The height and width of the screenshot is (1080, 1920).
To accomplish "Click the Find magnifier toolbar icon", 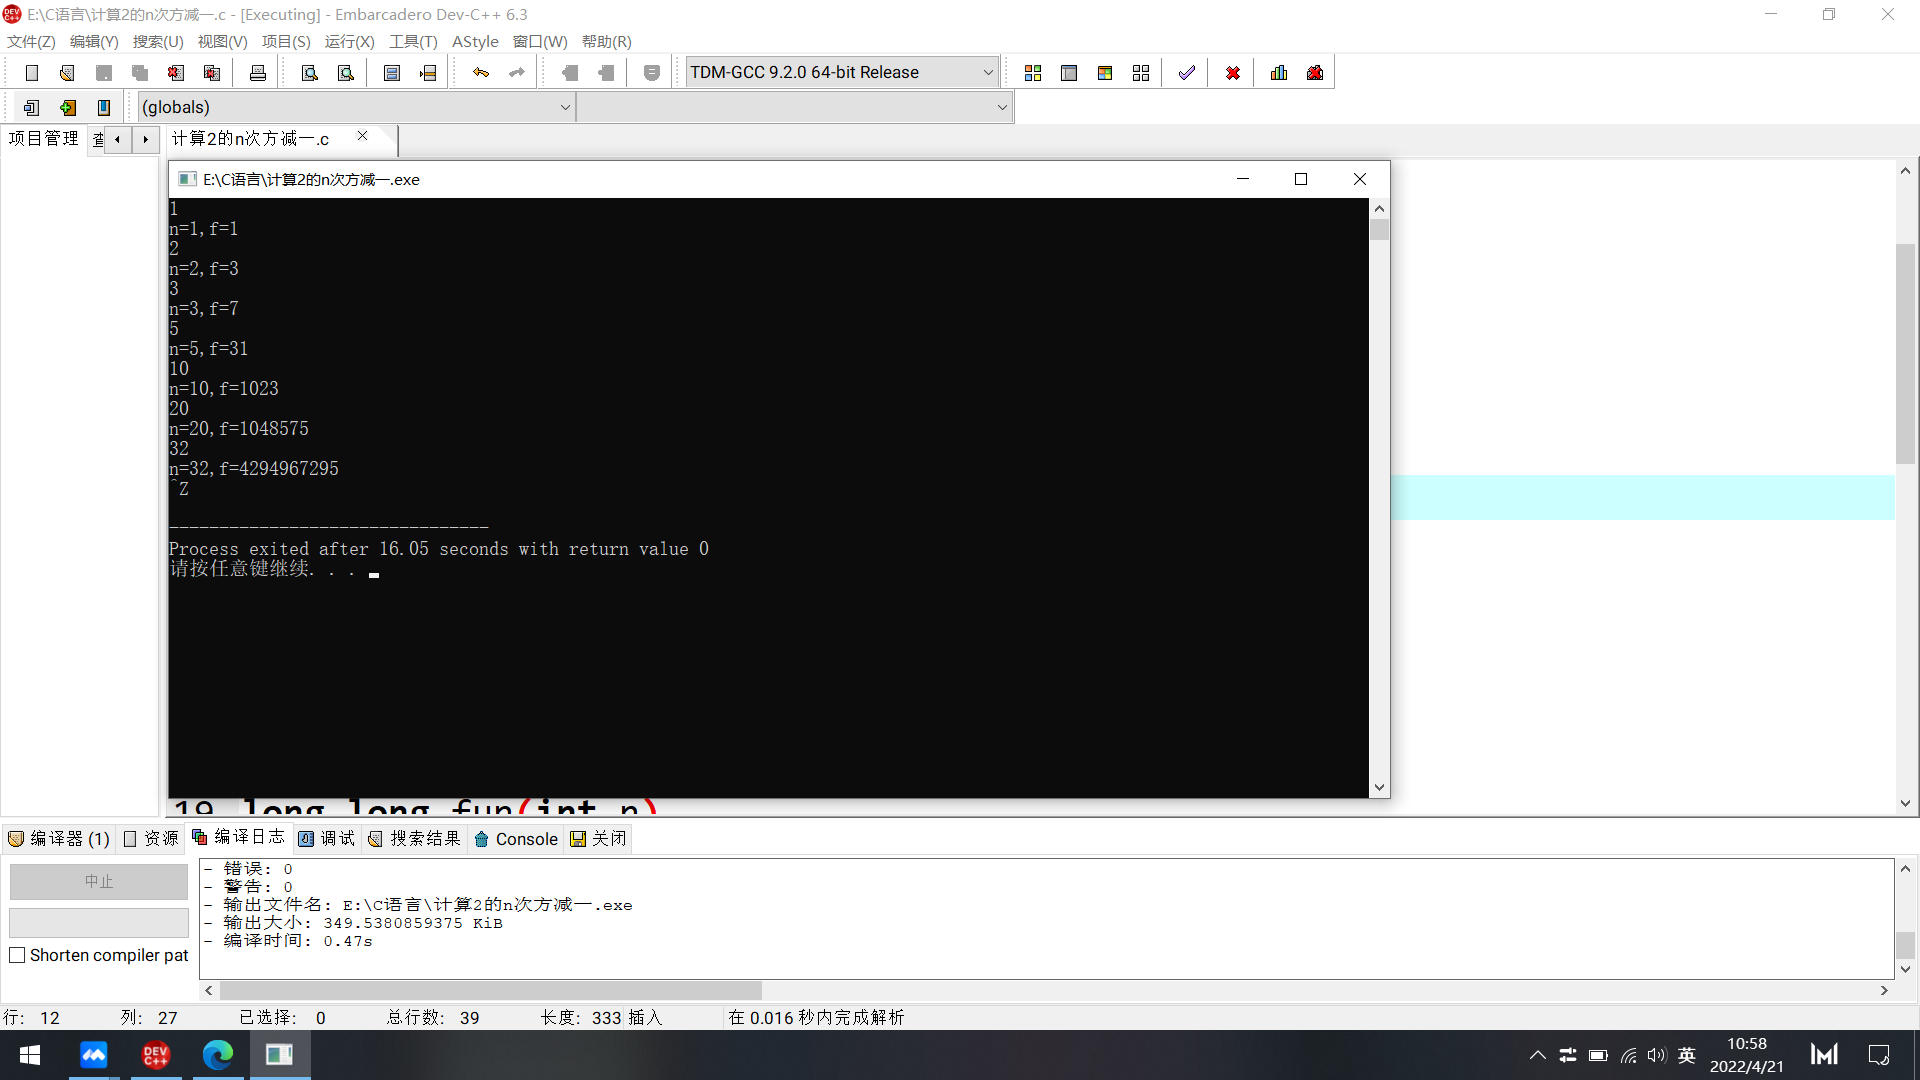I will (310, 73).
